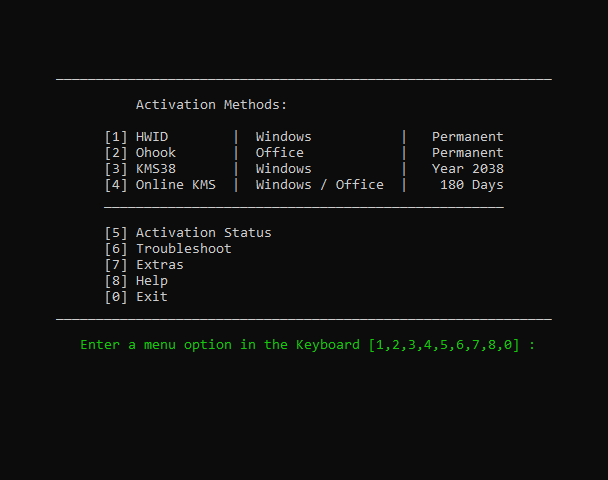
Task: Click 'Windows' in the KMS38 row
Action: (x=283, y=169)
